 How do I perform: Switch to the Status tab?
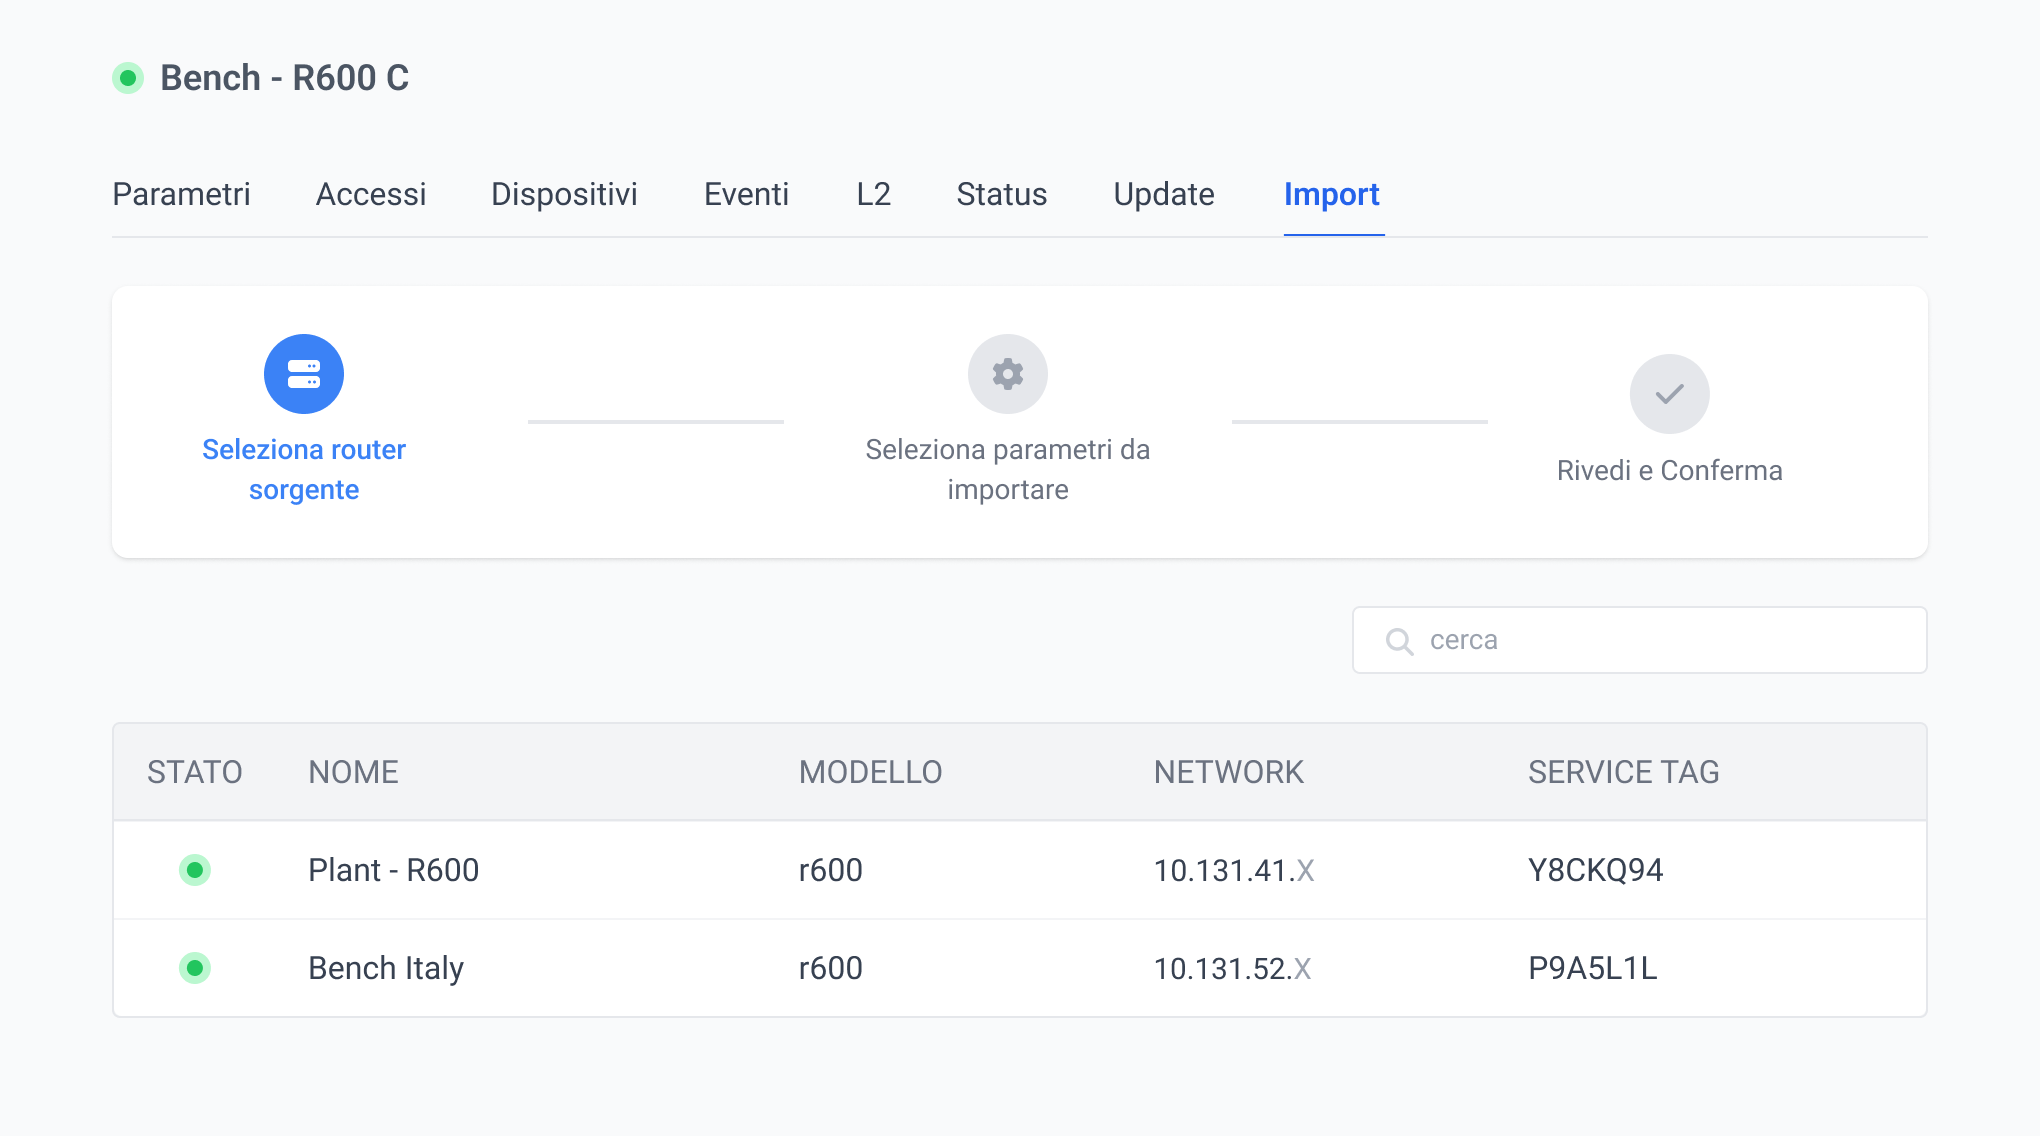point(1001,194)
